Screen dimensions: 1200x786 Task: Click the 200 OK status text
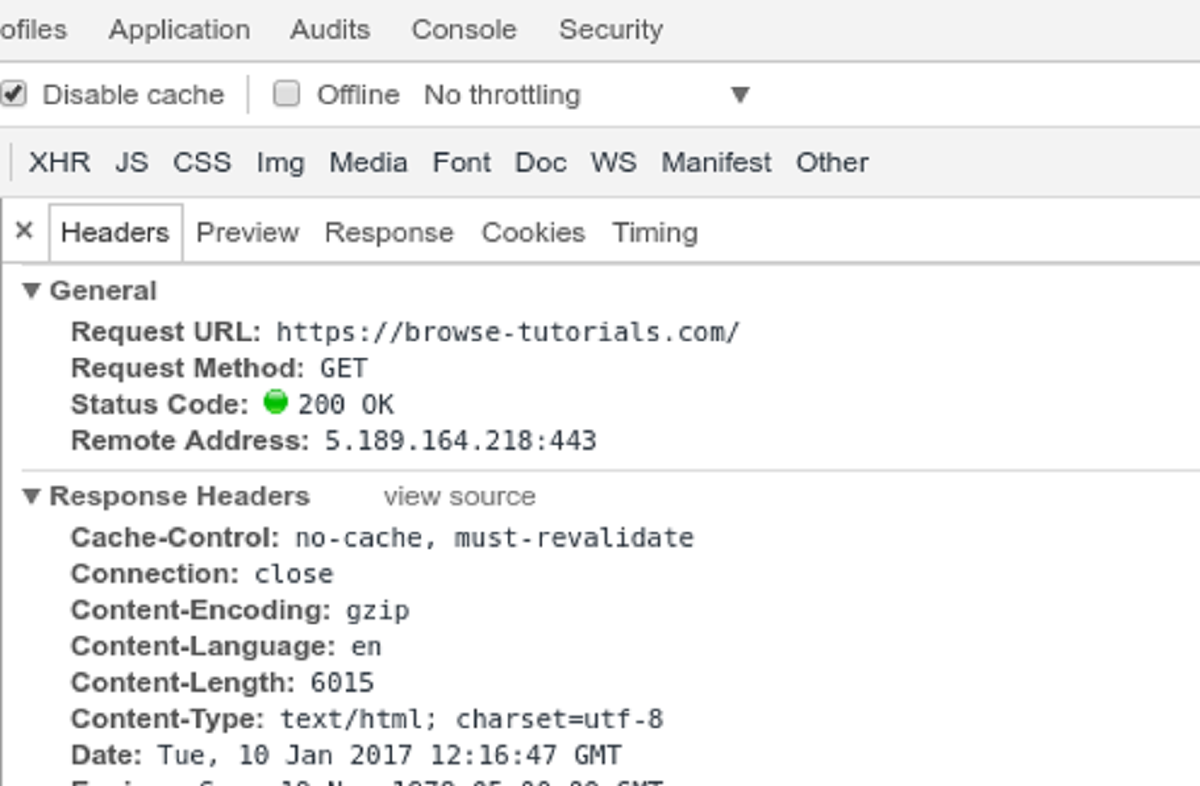click(x=346, y=404)
